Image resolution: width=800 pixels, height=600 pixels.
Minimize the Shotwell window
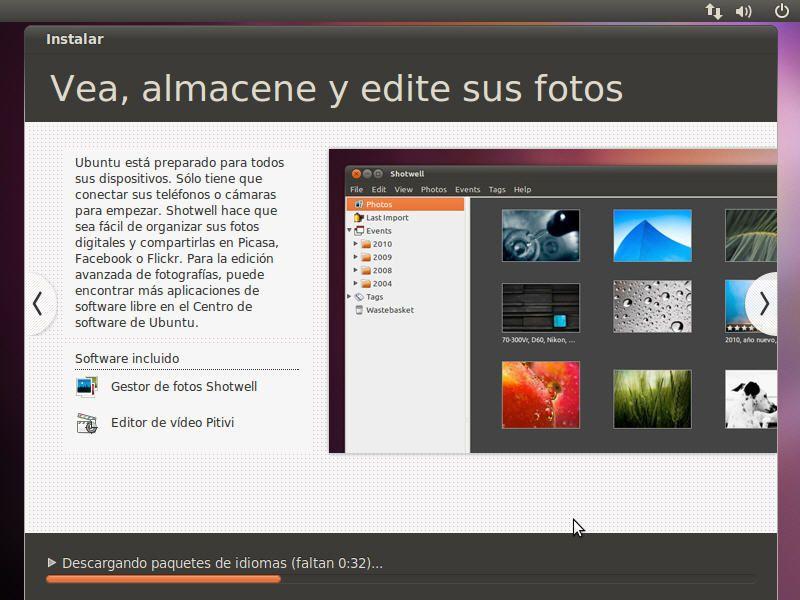pos(367,174)
